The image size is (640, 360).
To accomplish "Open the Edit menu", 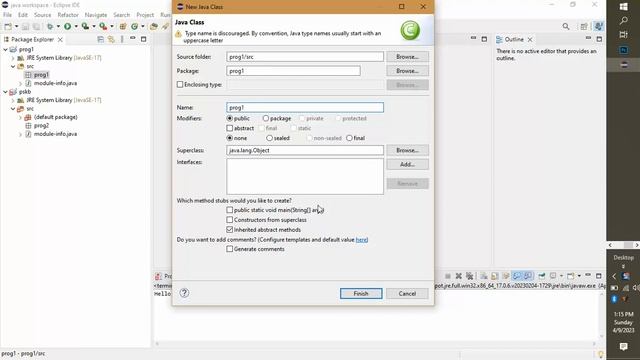I will coord(23,15).
